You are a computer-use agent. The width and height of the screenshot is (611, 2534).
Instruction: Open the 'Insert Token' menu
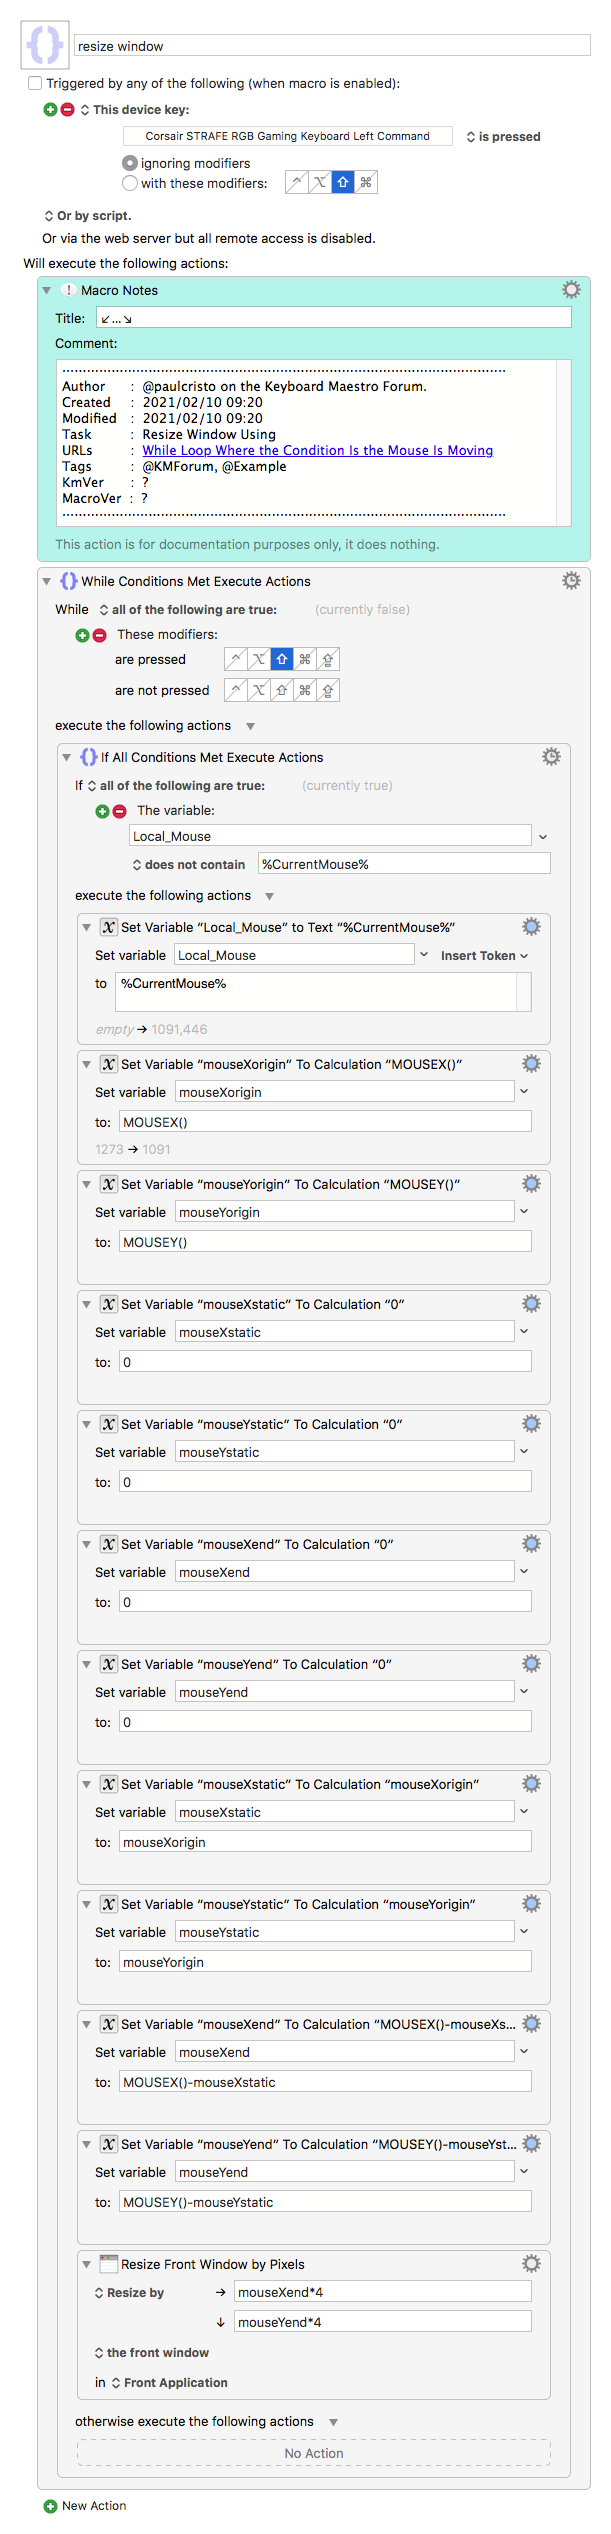[484, 956]
